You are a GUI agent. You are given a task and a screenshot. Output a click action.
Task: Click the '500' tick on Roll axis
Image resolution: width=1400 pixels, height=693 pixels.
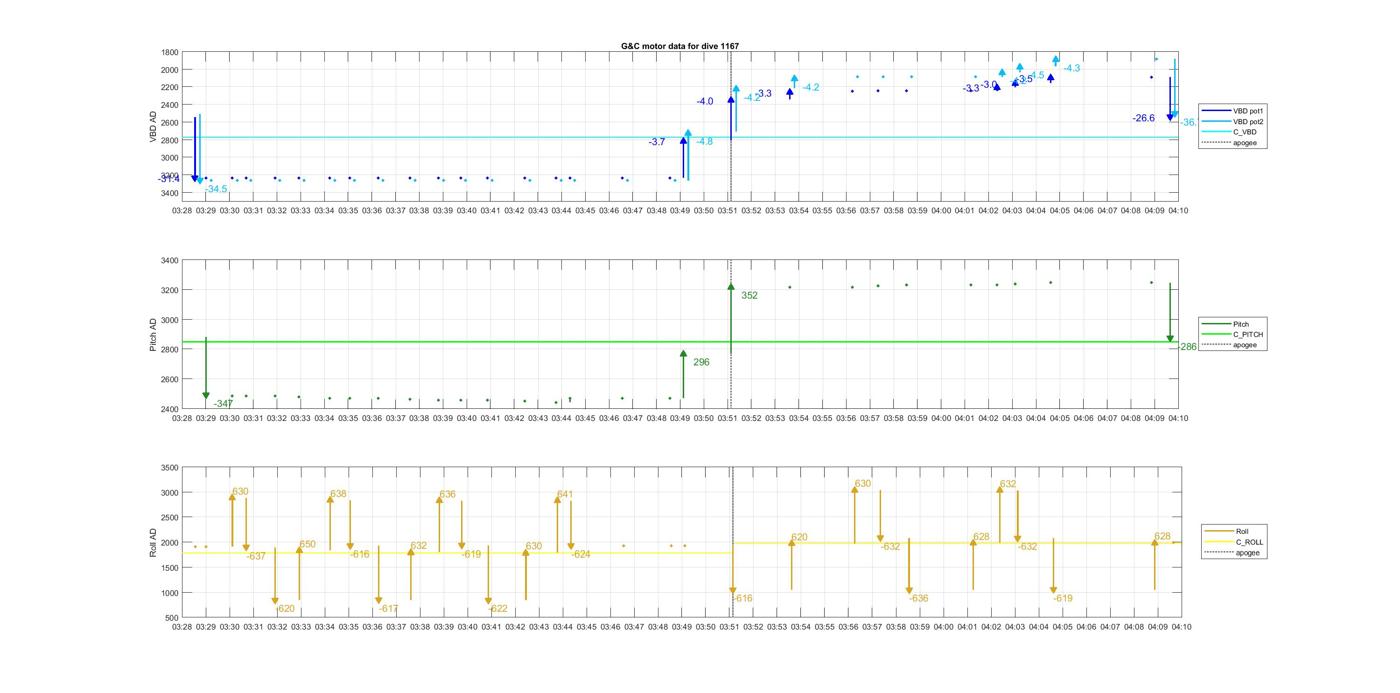point(172,618)
